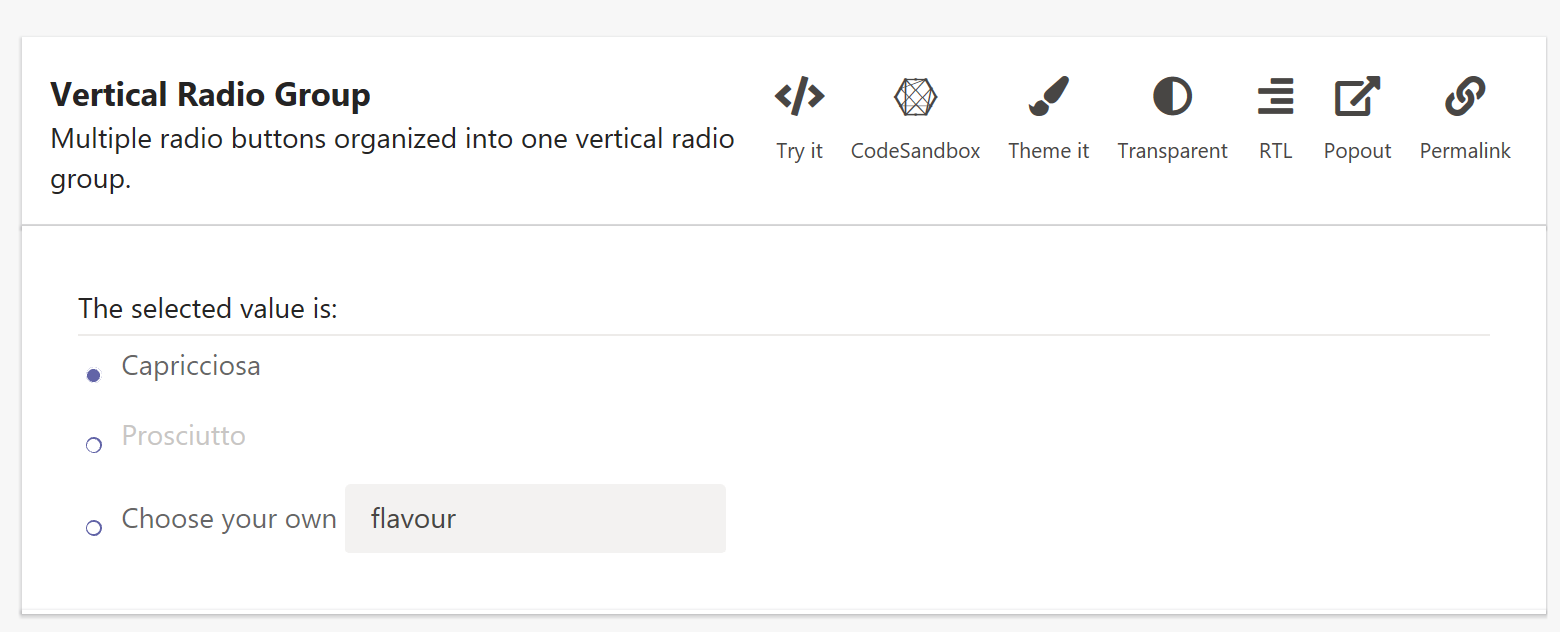Select the Theme it brush icon

tap(1047, 96)
